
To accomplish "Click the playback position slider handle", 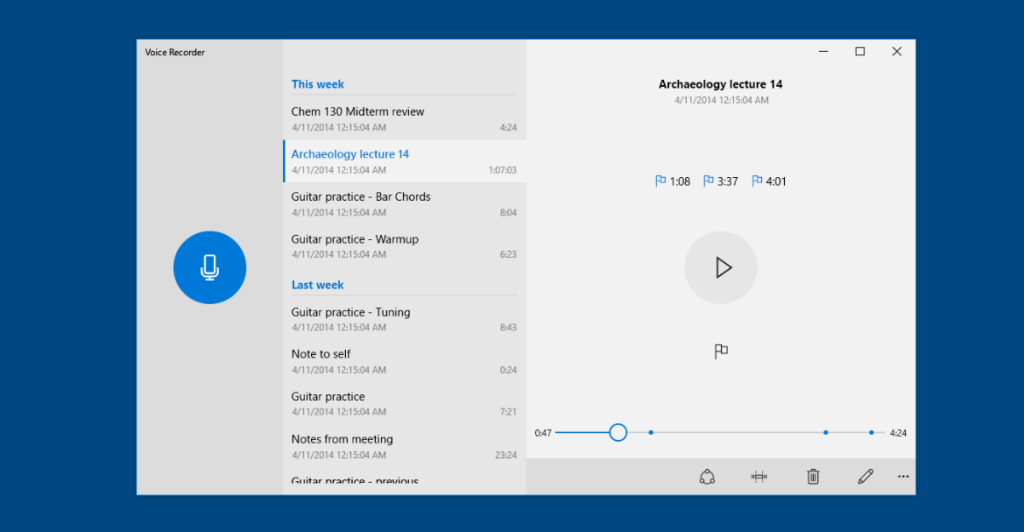I will coord(618,433).
